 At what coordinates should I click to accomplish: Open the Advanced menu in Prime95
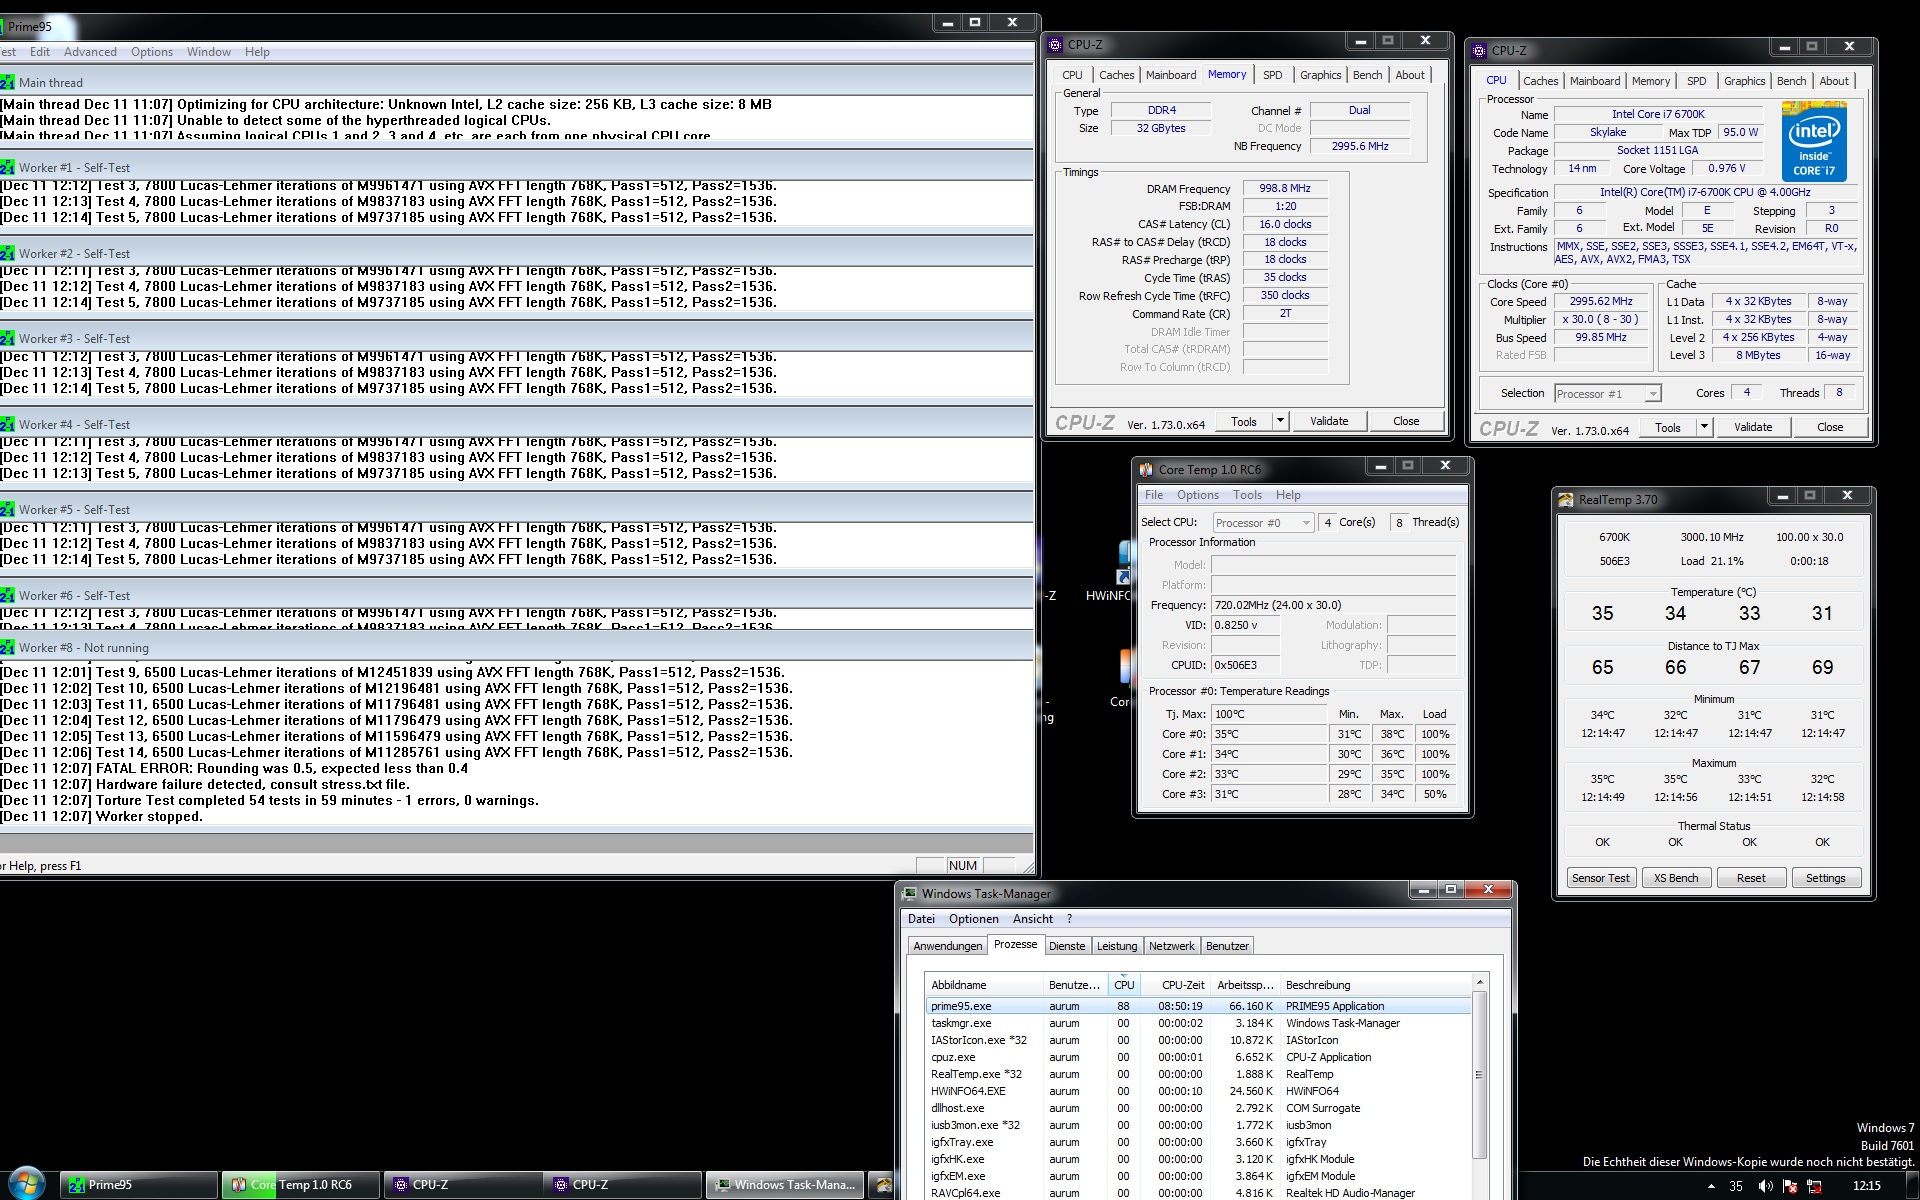(x=90, y=52)
